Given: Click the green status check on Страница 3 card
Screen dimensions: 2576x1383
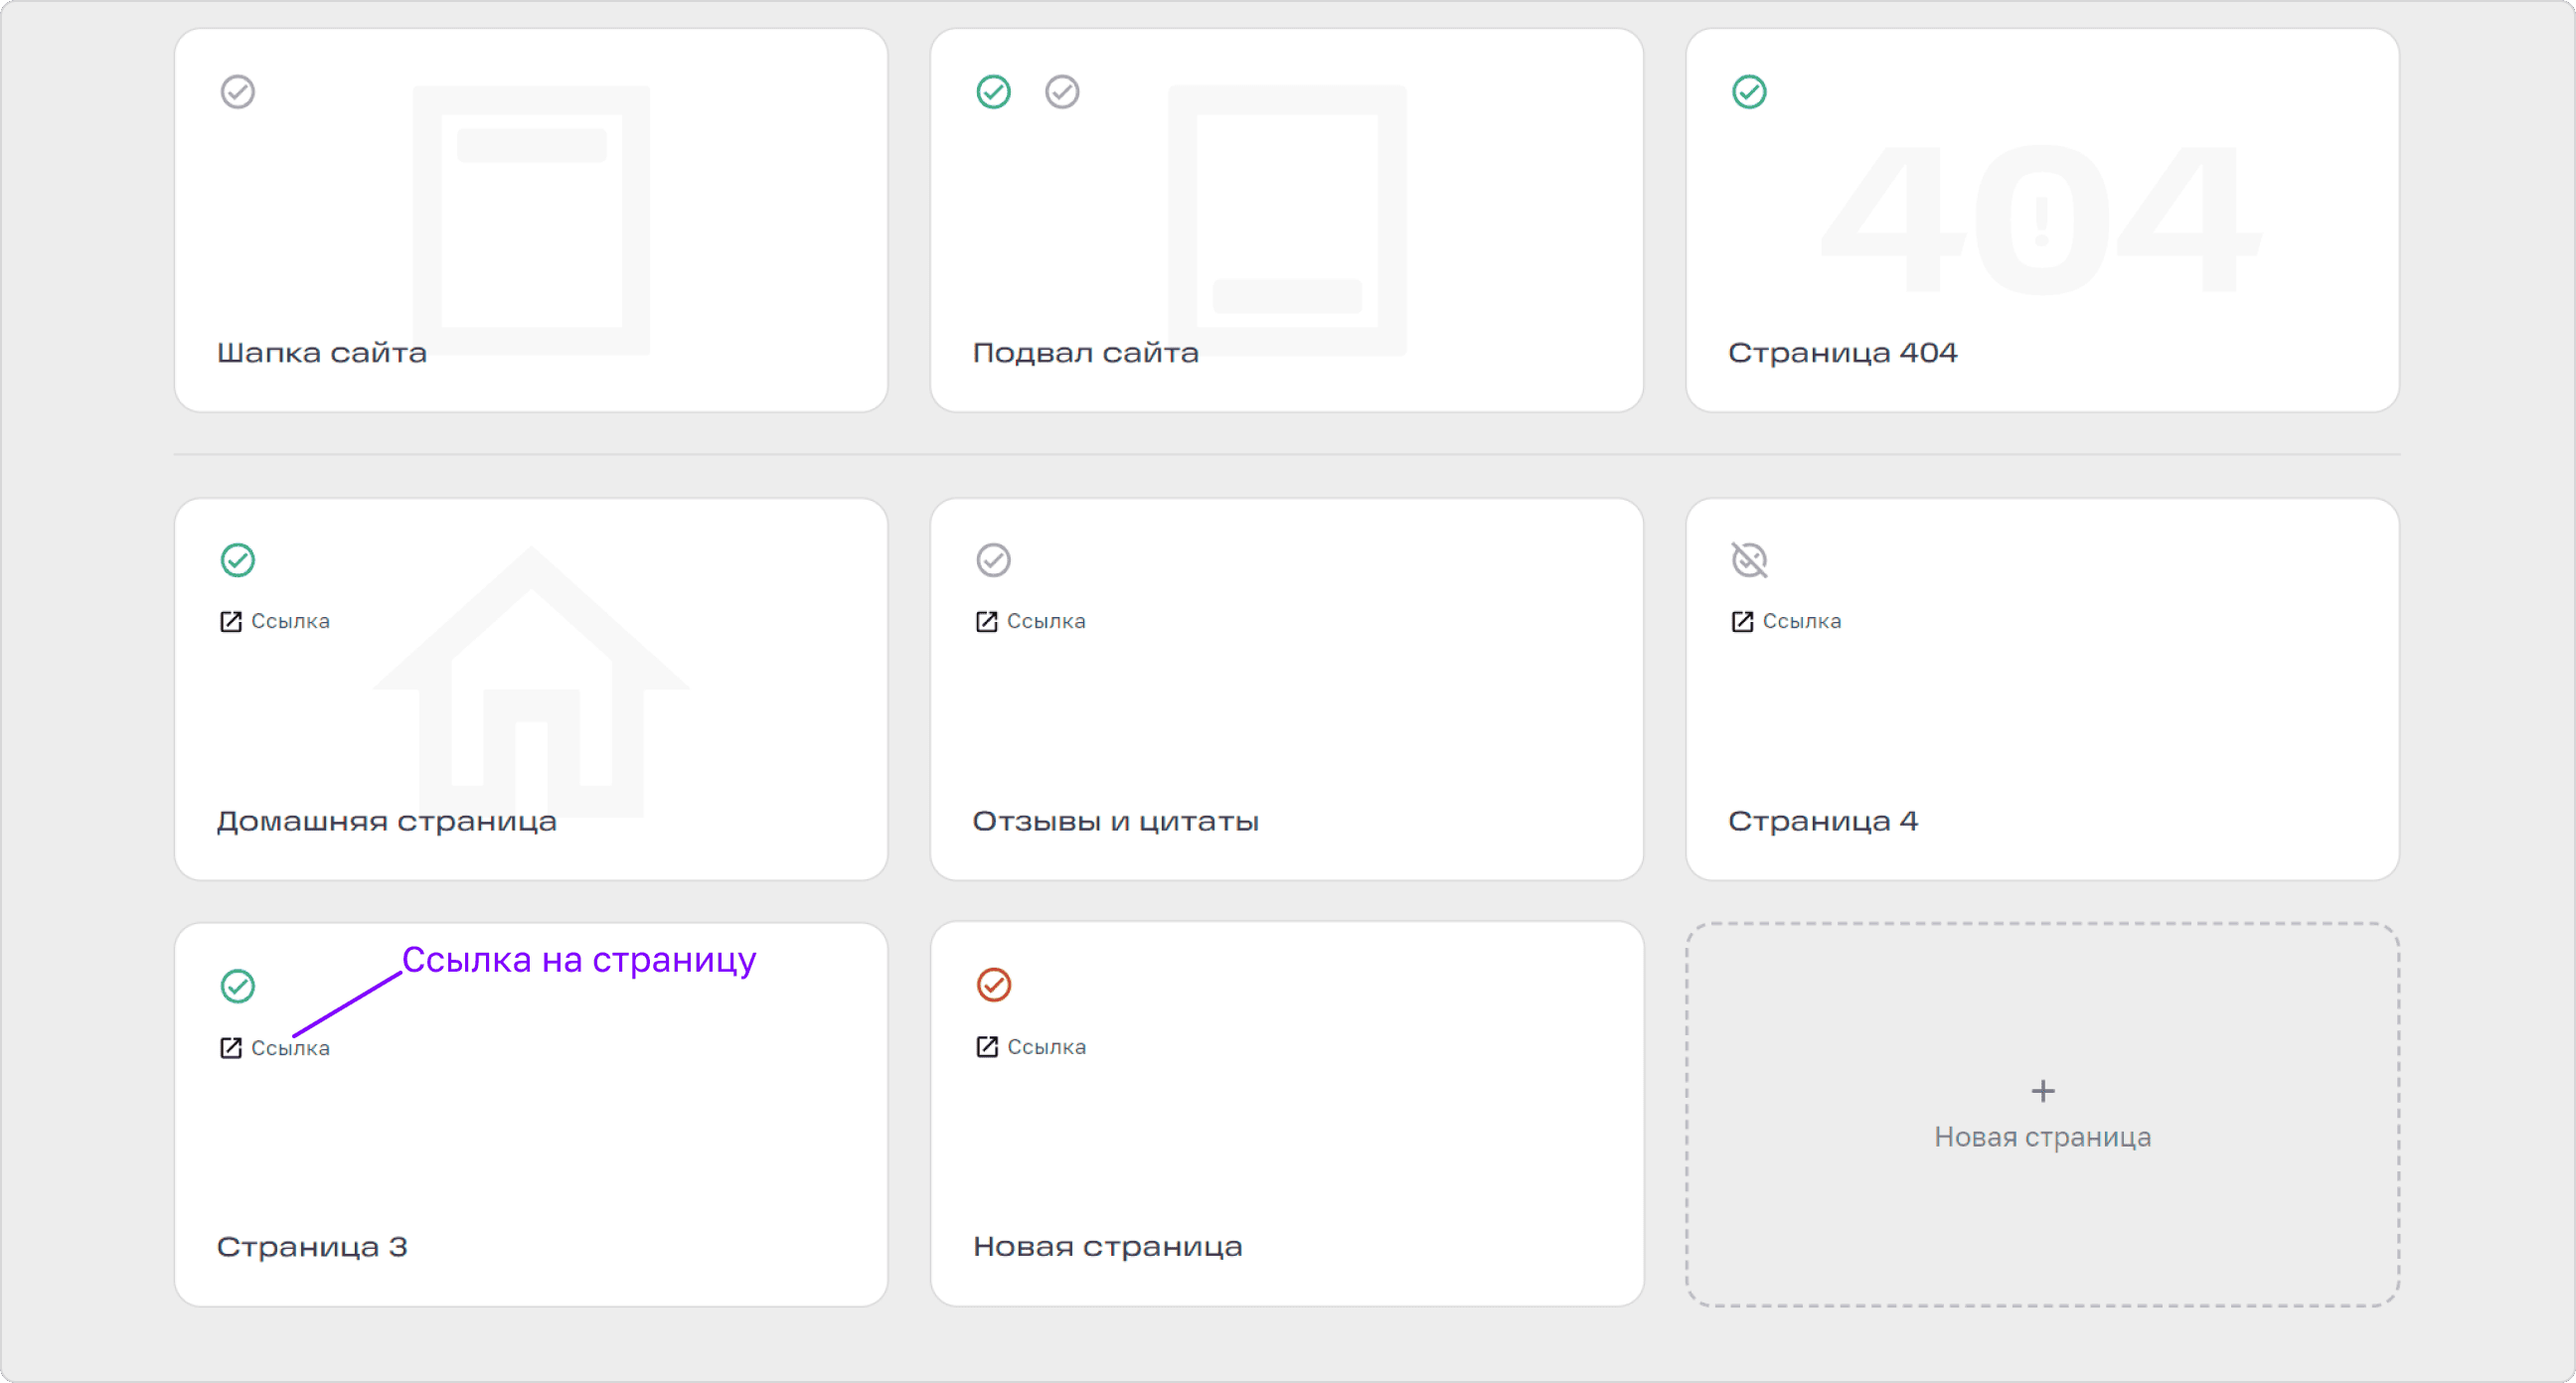Looking at the screenshot, I should click(238, 986).
